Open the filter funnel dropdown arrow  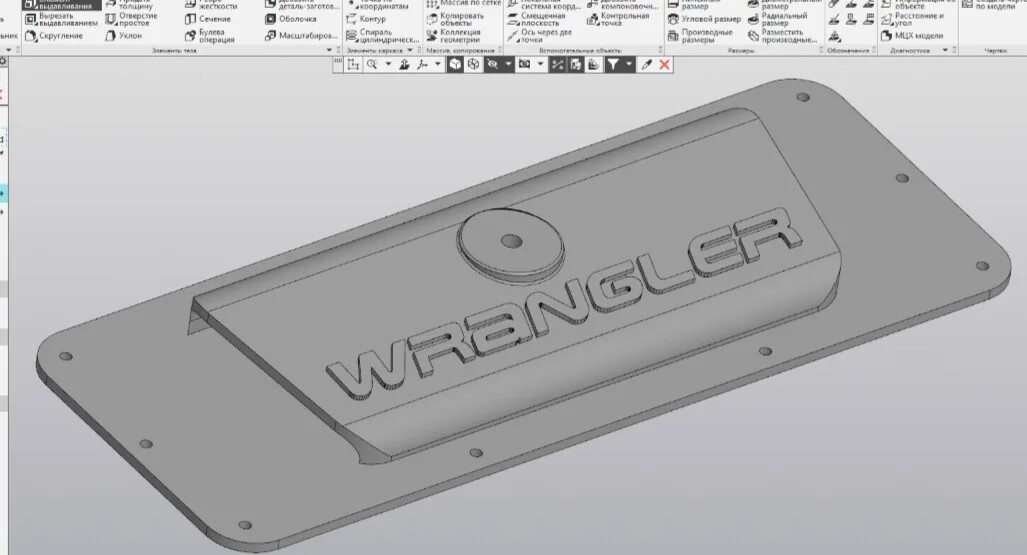tap(629, 64)
